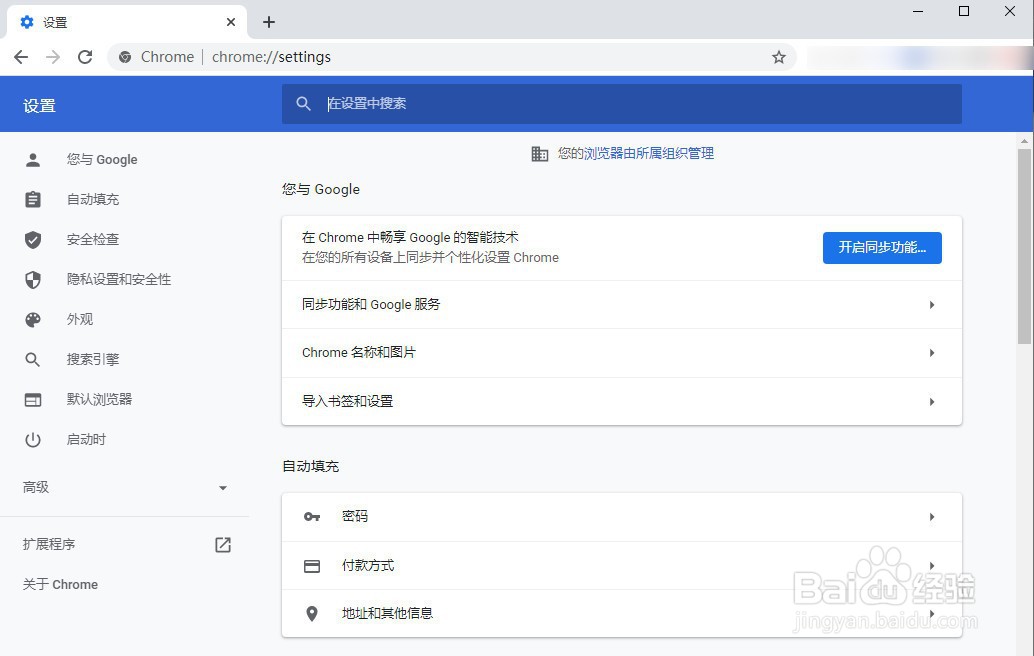Open 扩展程序 from the sidebar
Screen dimensions: 1034x656
point(49,545)
